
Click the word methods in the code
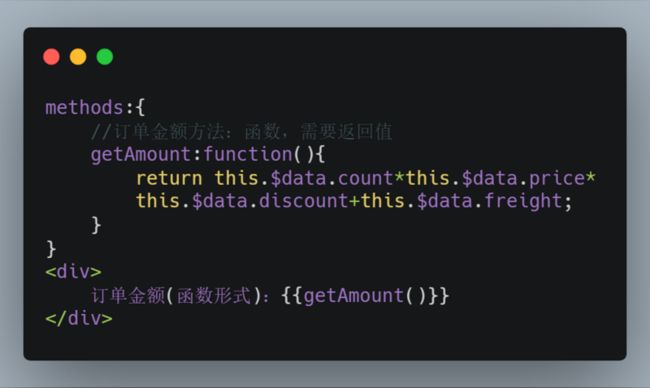[84, 107]
